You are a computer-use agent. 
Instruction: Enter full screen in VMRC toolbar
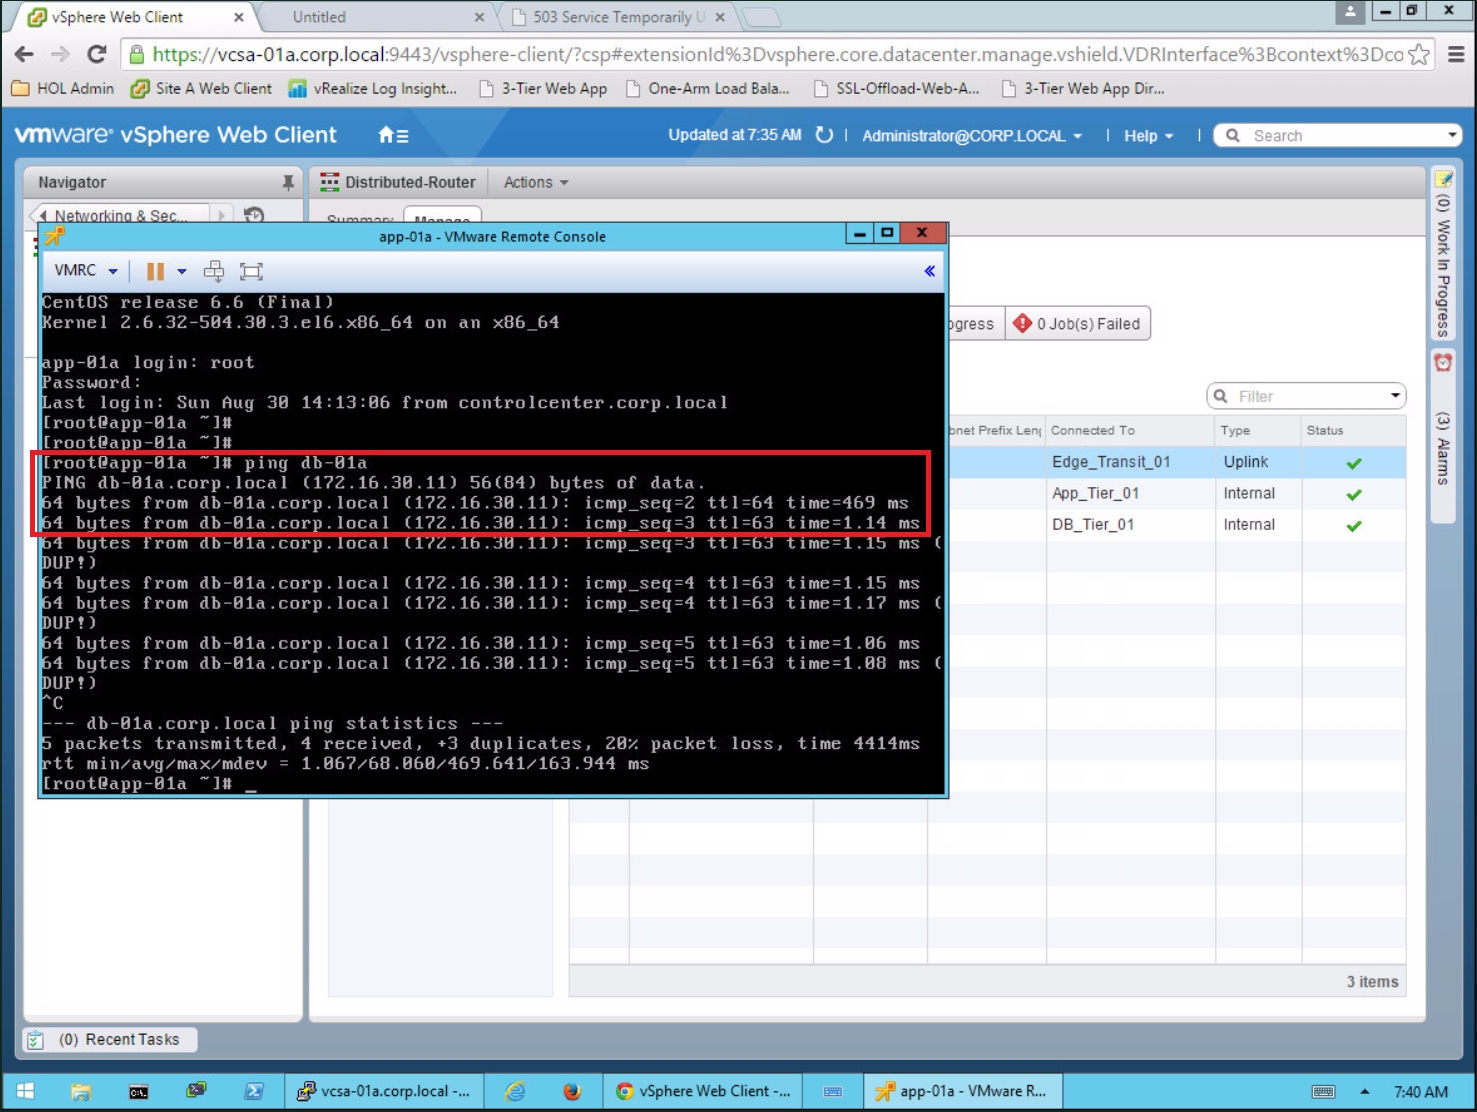251,271
